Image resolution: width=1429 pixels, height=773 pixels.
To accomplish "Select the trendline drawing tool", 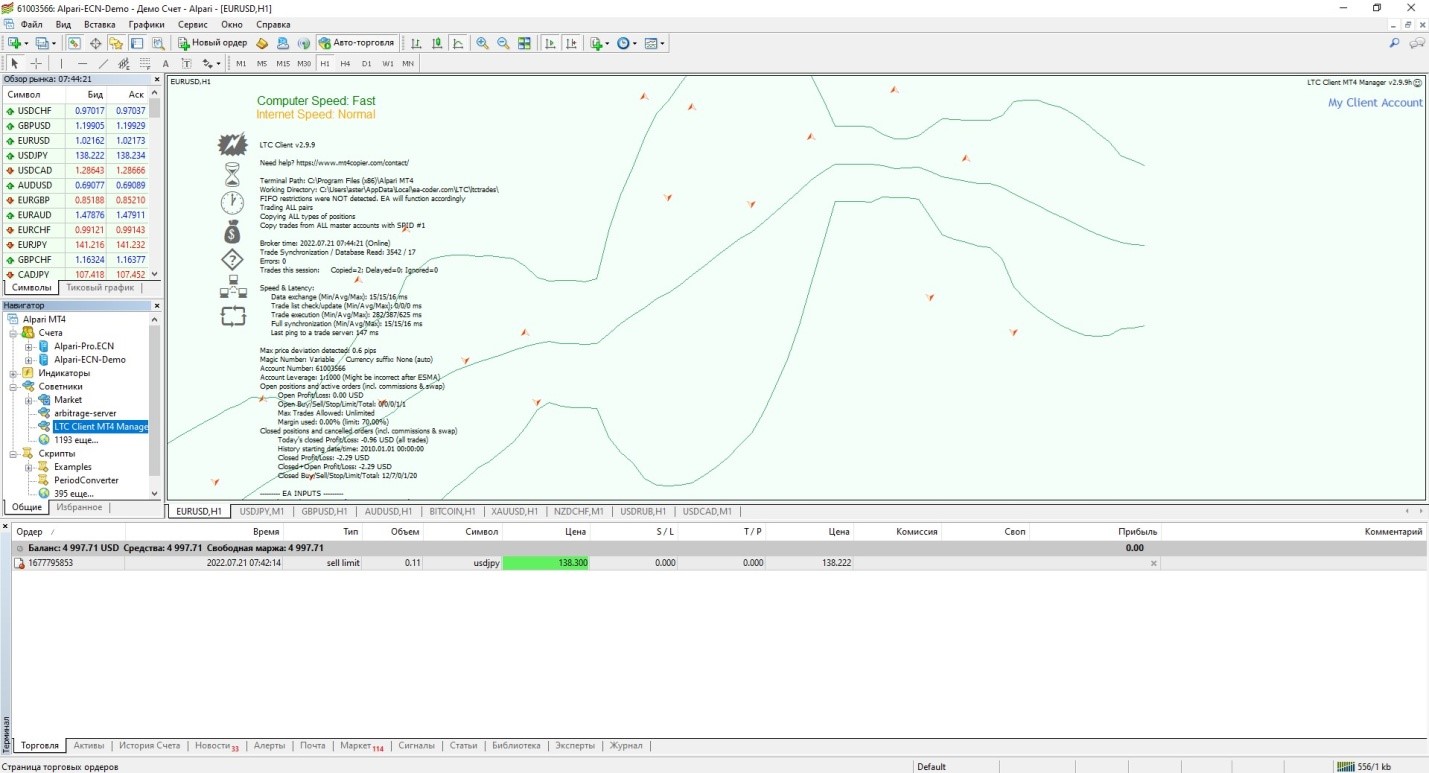I will pyautogui.click(x=103, y=63).
